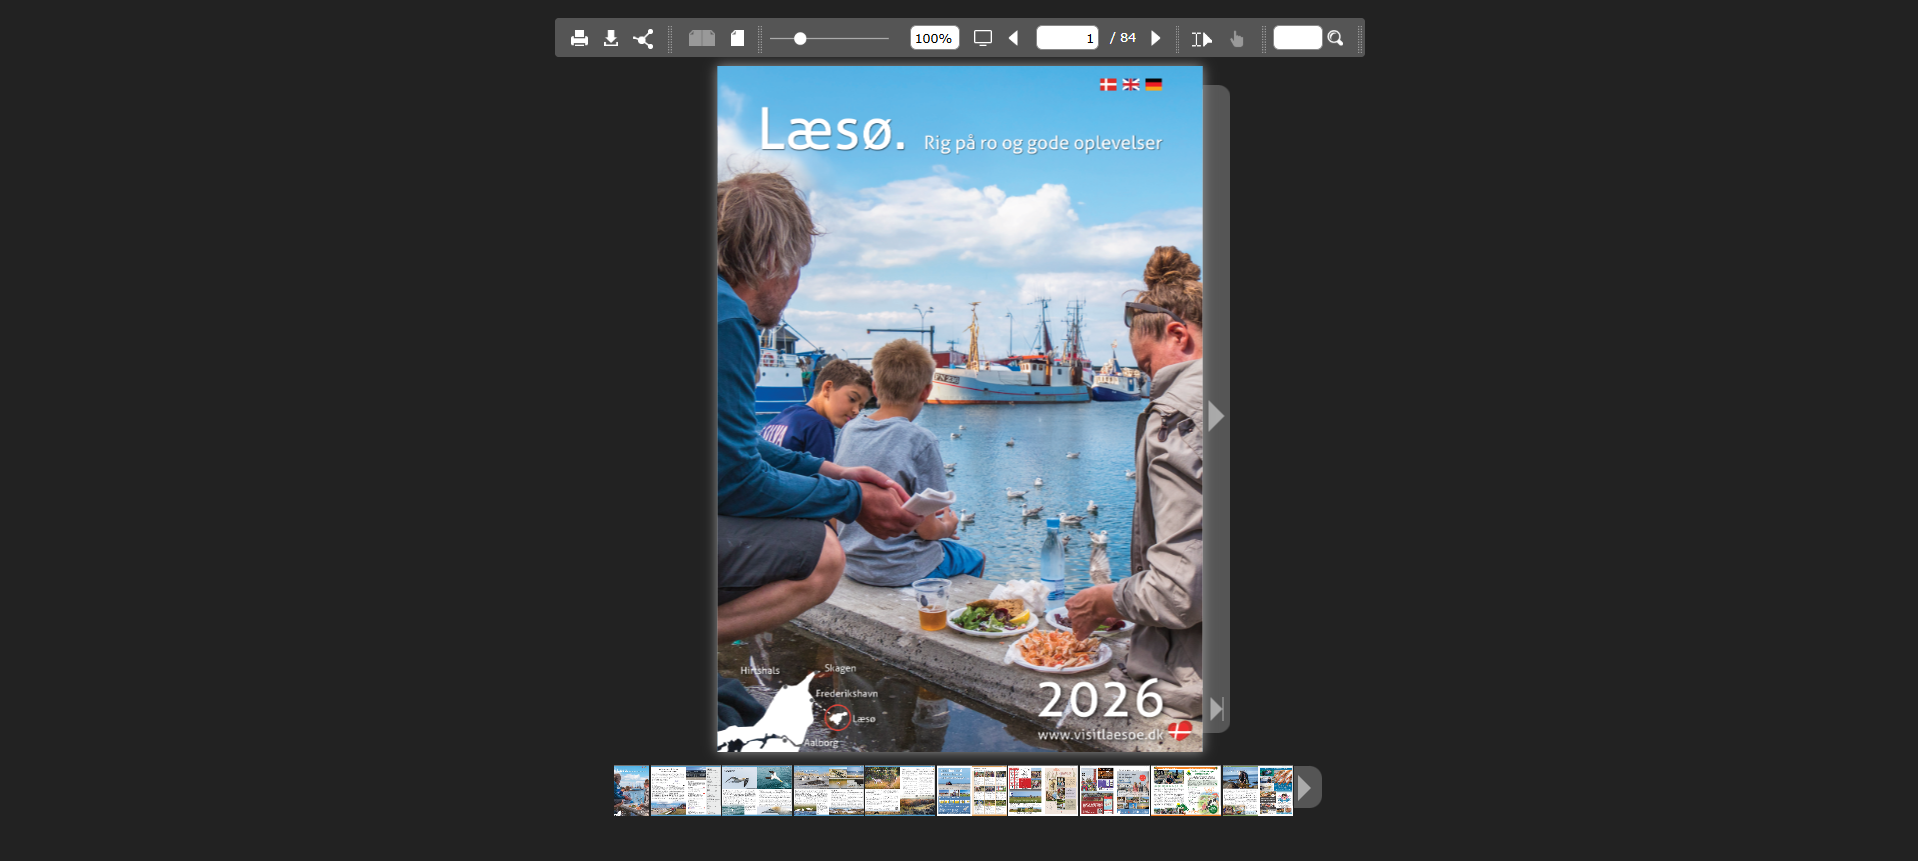Click the page number input field
Screen dimensions: 1918x861
coord(1066,39)
